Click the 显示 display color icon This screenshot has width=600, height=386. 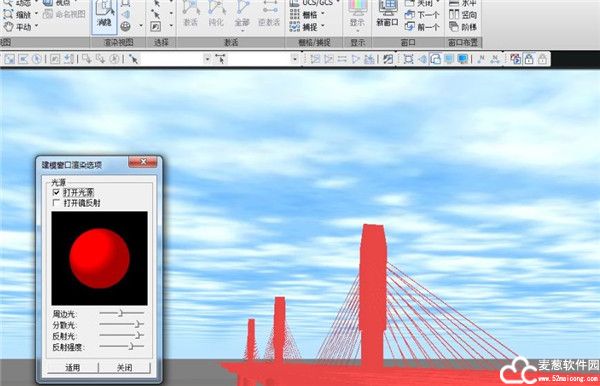click(x=358, y=14)
